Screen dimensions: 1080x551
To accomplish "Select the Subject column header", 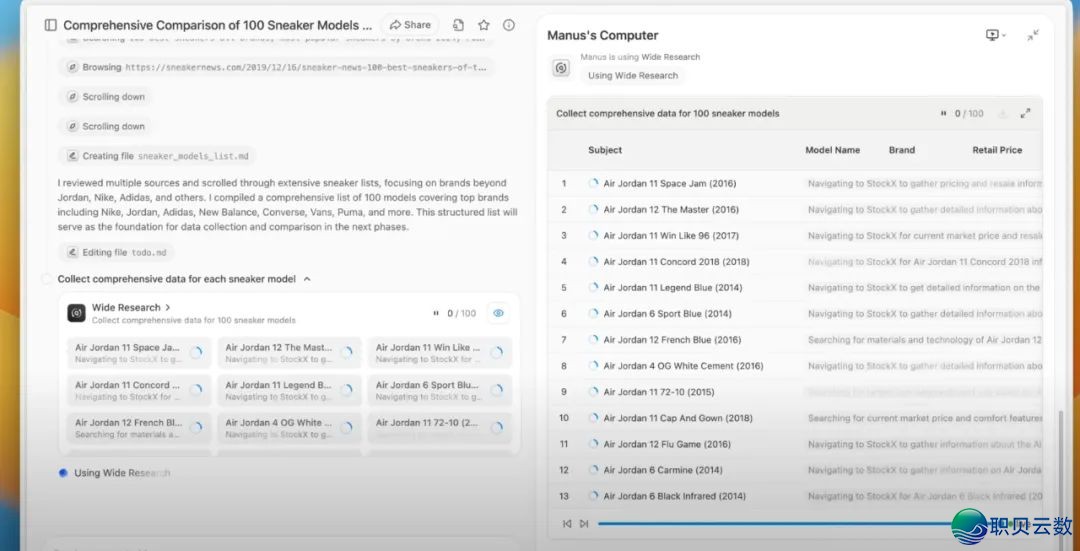I will (x=605, y=150).
